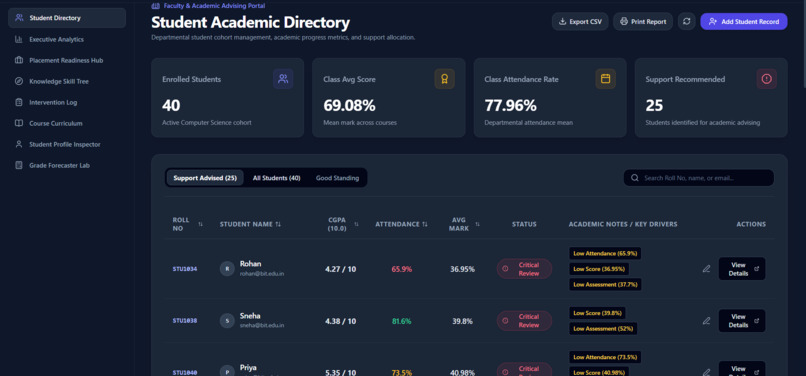The width and height of the screenshot is (806, 376).
Task: Click the Low Attendance (73.5%) tag
Action: coord(605,357)
